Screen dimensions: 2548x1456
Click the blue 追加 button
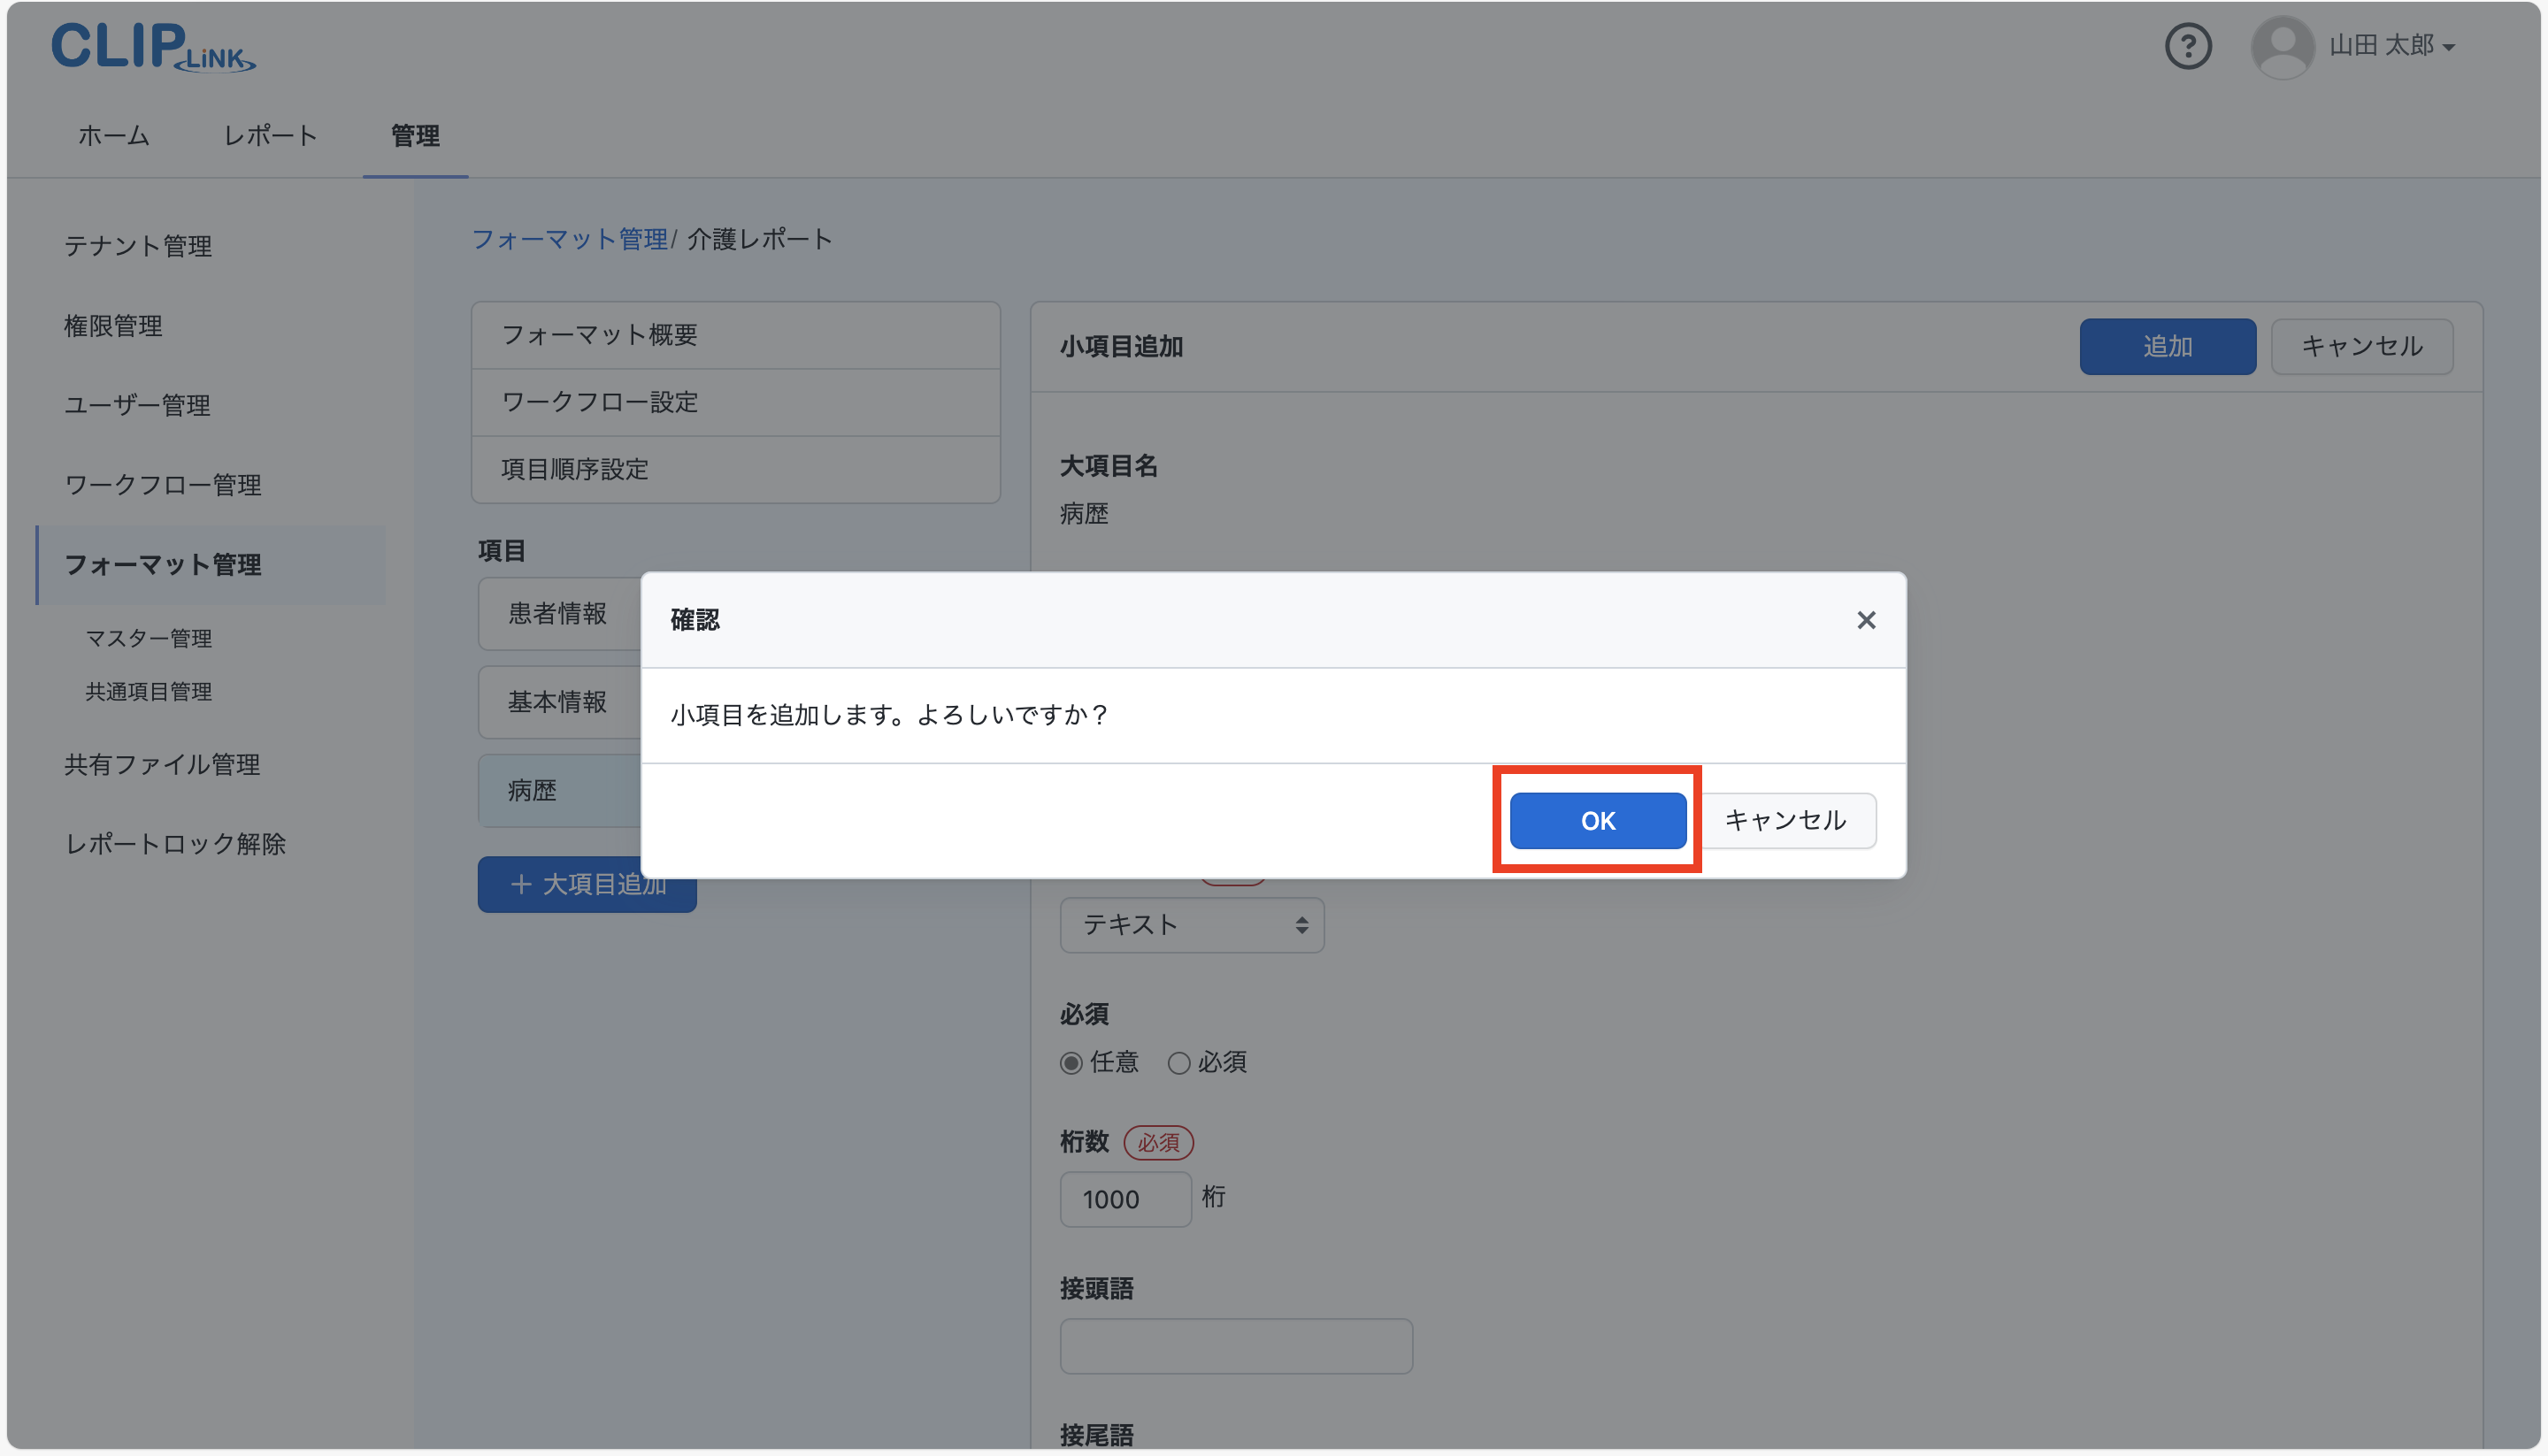pos(2166,347)
